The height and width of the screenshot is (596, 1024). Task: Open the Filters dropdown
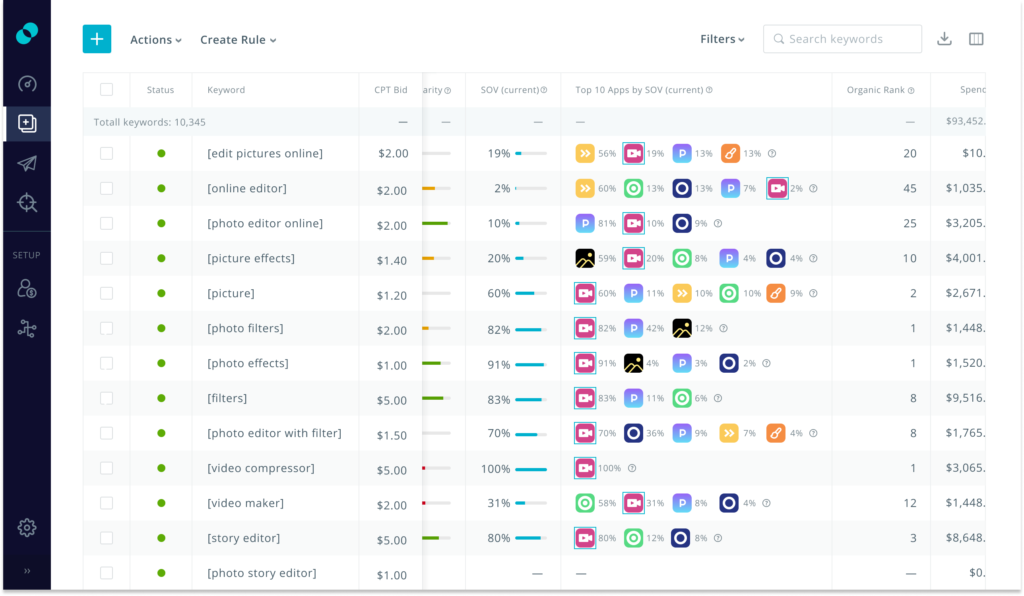tap(718, 39)
